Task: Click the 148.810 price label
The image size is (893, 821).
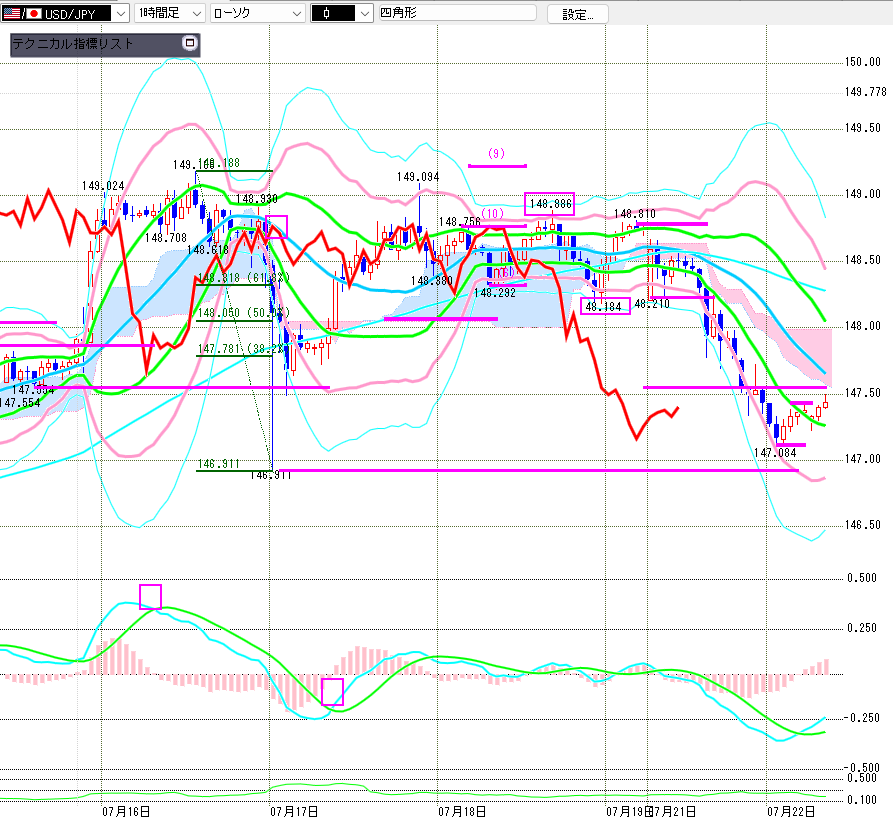Action: coord(634,214)
